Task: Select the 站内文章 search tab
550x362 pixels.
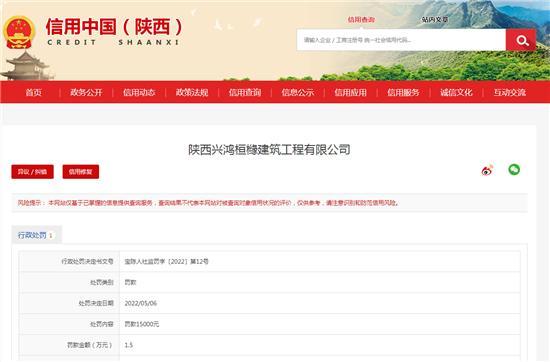Action: [x=435, y=20]
